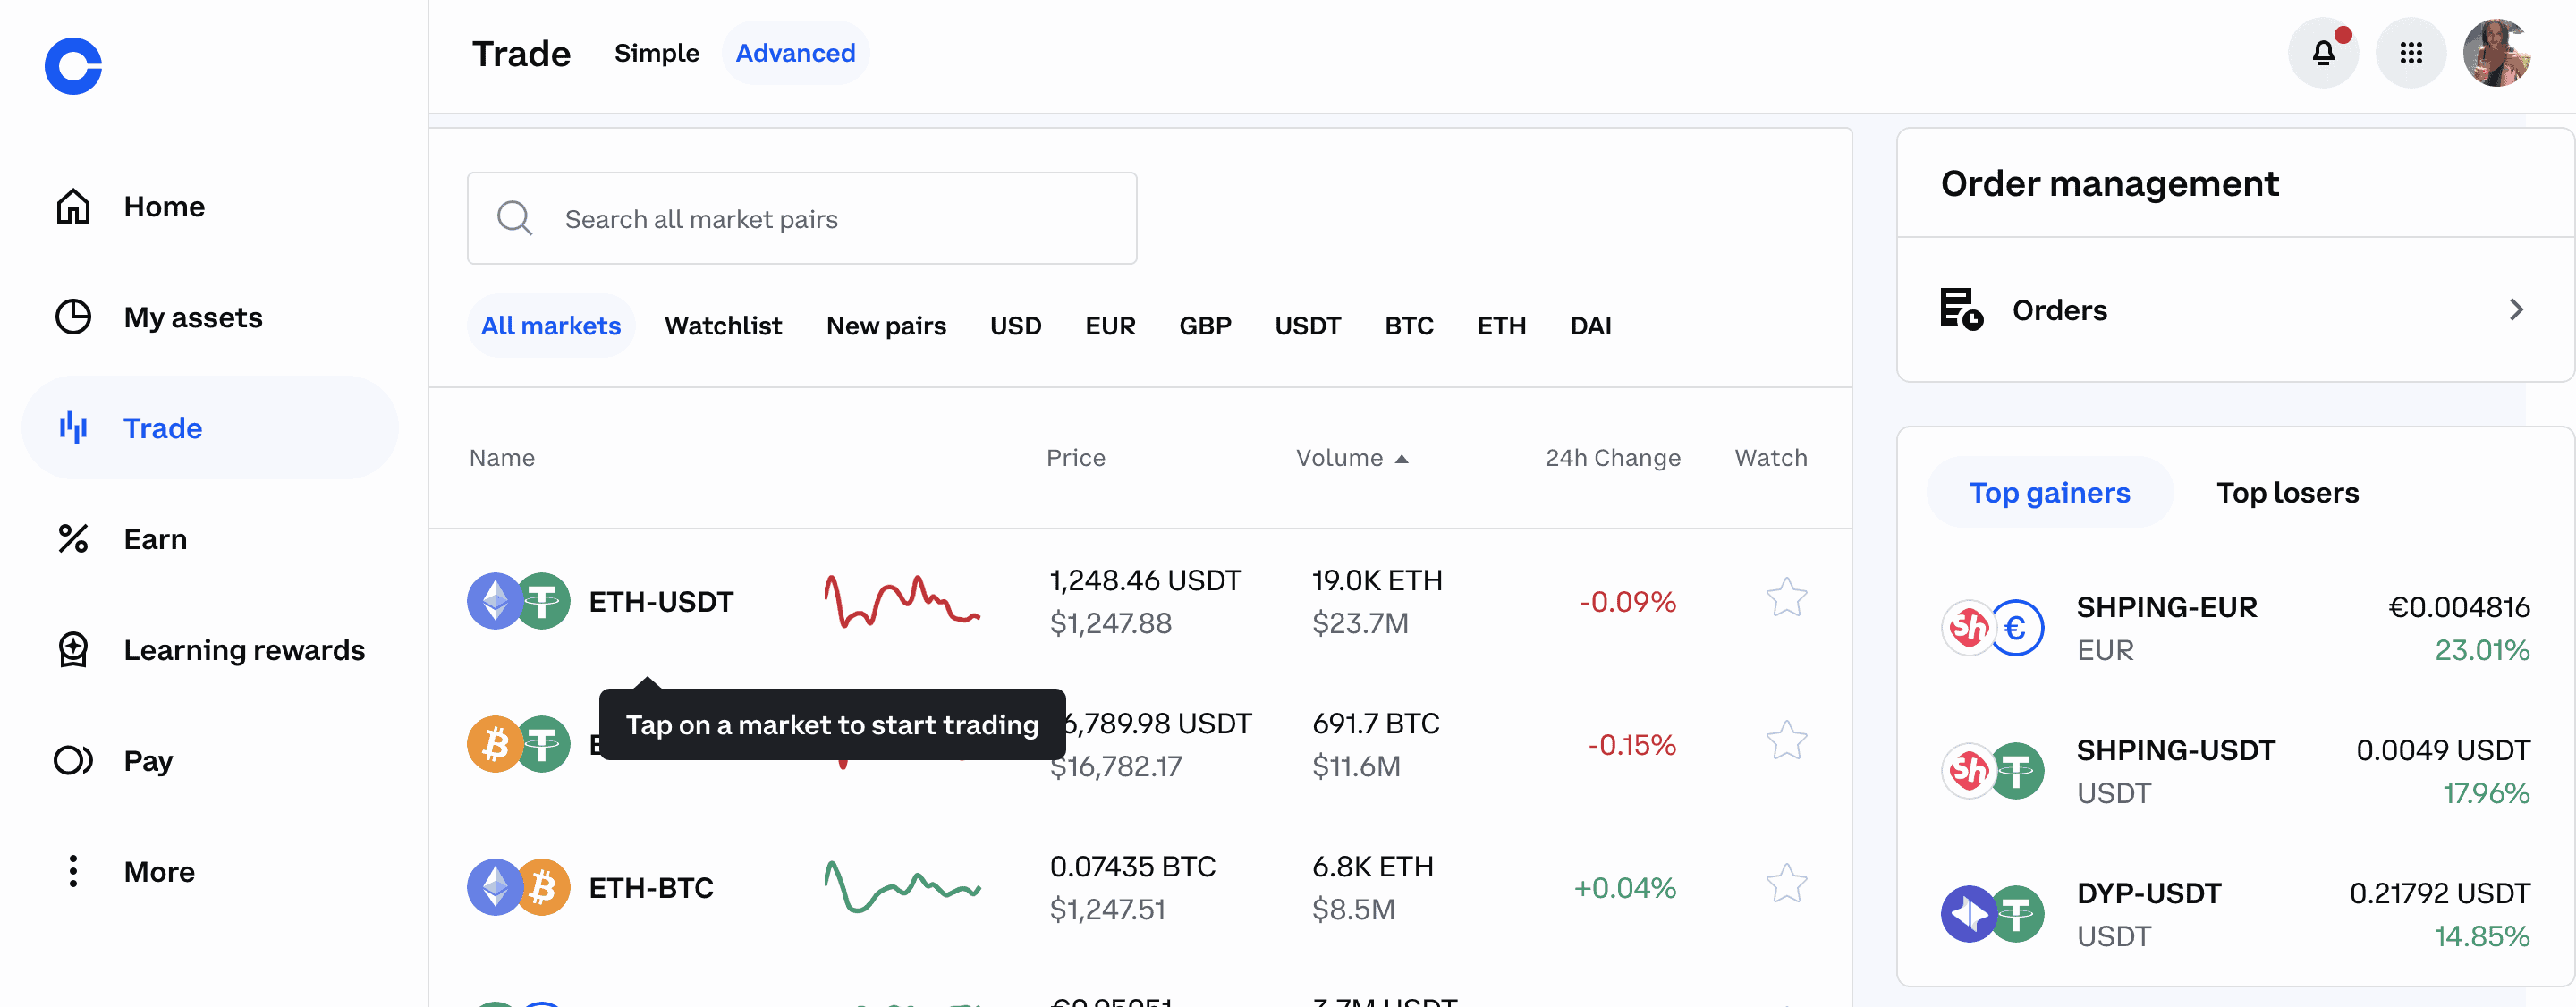Click the 1,248.46 USDT price

1145,581
